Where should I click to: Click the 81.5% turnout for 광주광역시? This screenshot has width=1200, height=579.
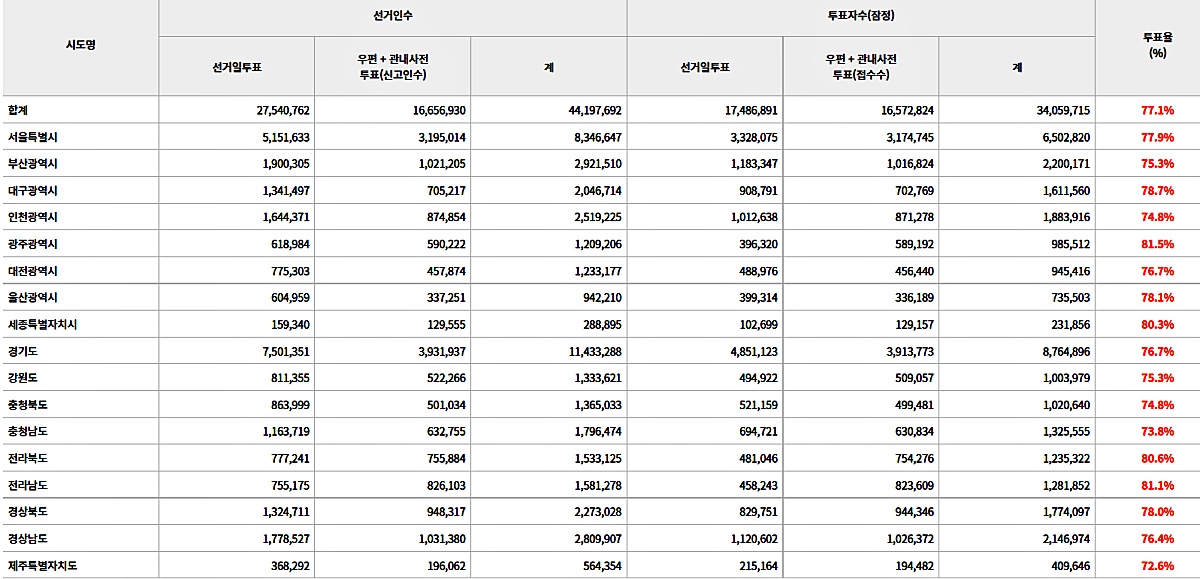(x=1157, y=244)
